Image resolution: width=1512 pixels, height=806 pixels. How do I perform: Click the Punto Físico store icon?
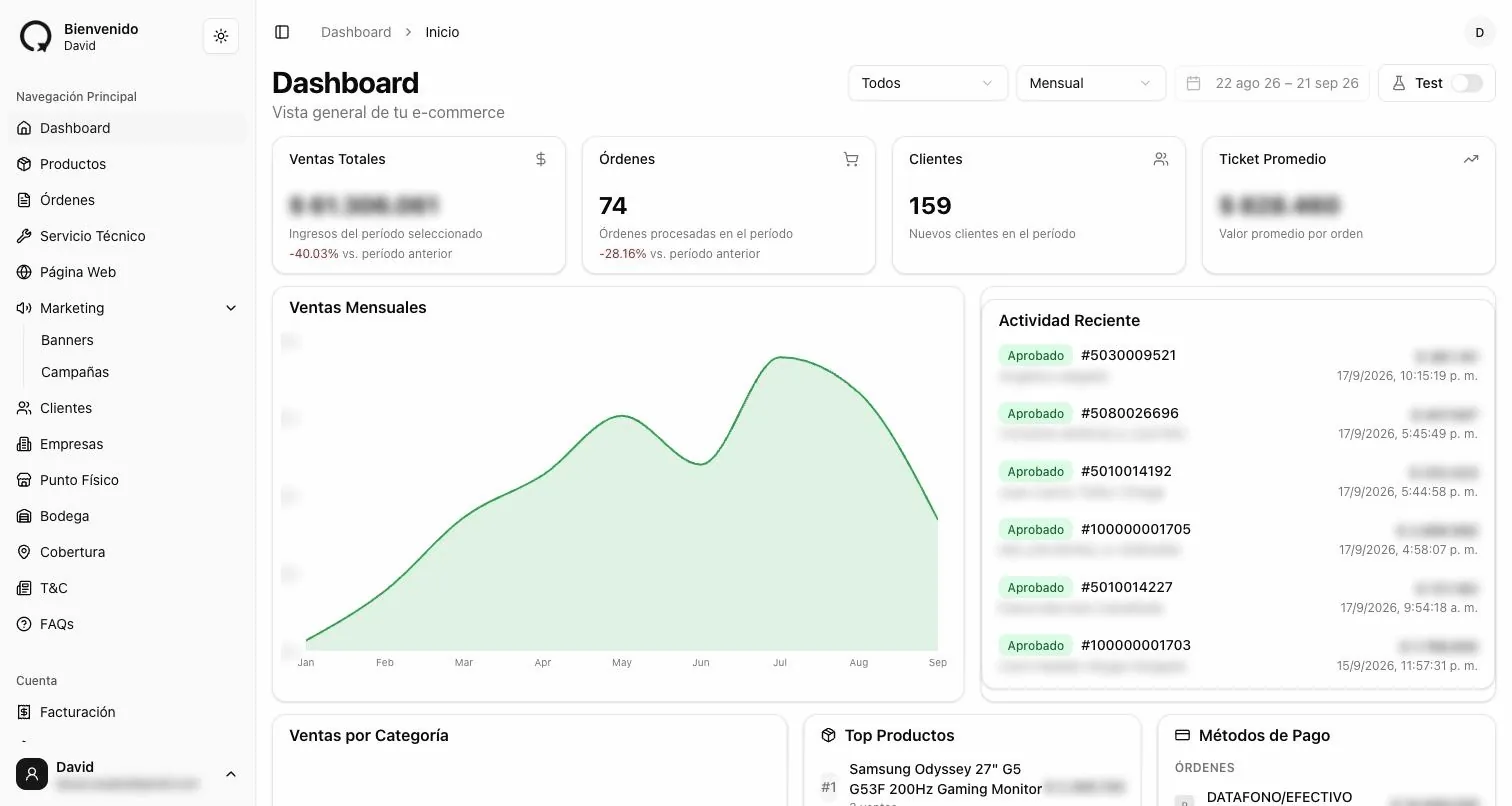tap(24, 480)
